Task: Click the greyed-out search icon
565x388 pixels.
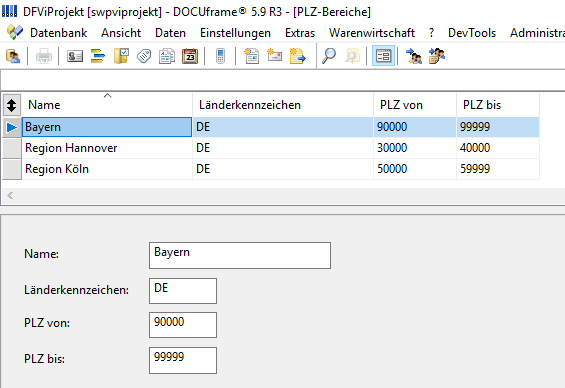Action: coord(352,56)
